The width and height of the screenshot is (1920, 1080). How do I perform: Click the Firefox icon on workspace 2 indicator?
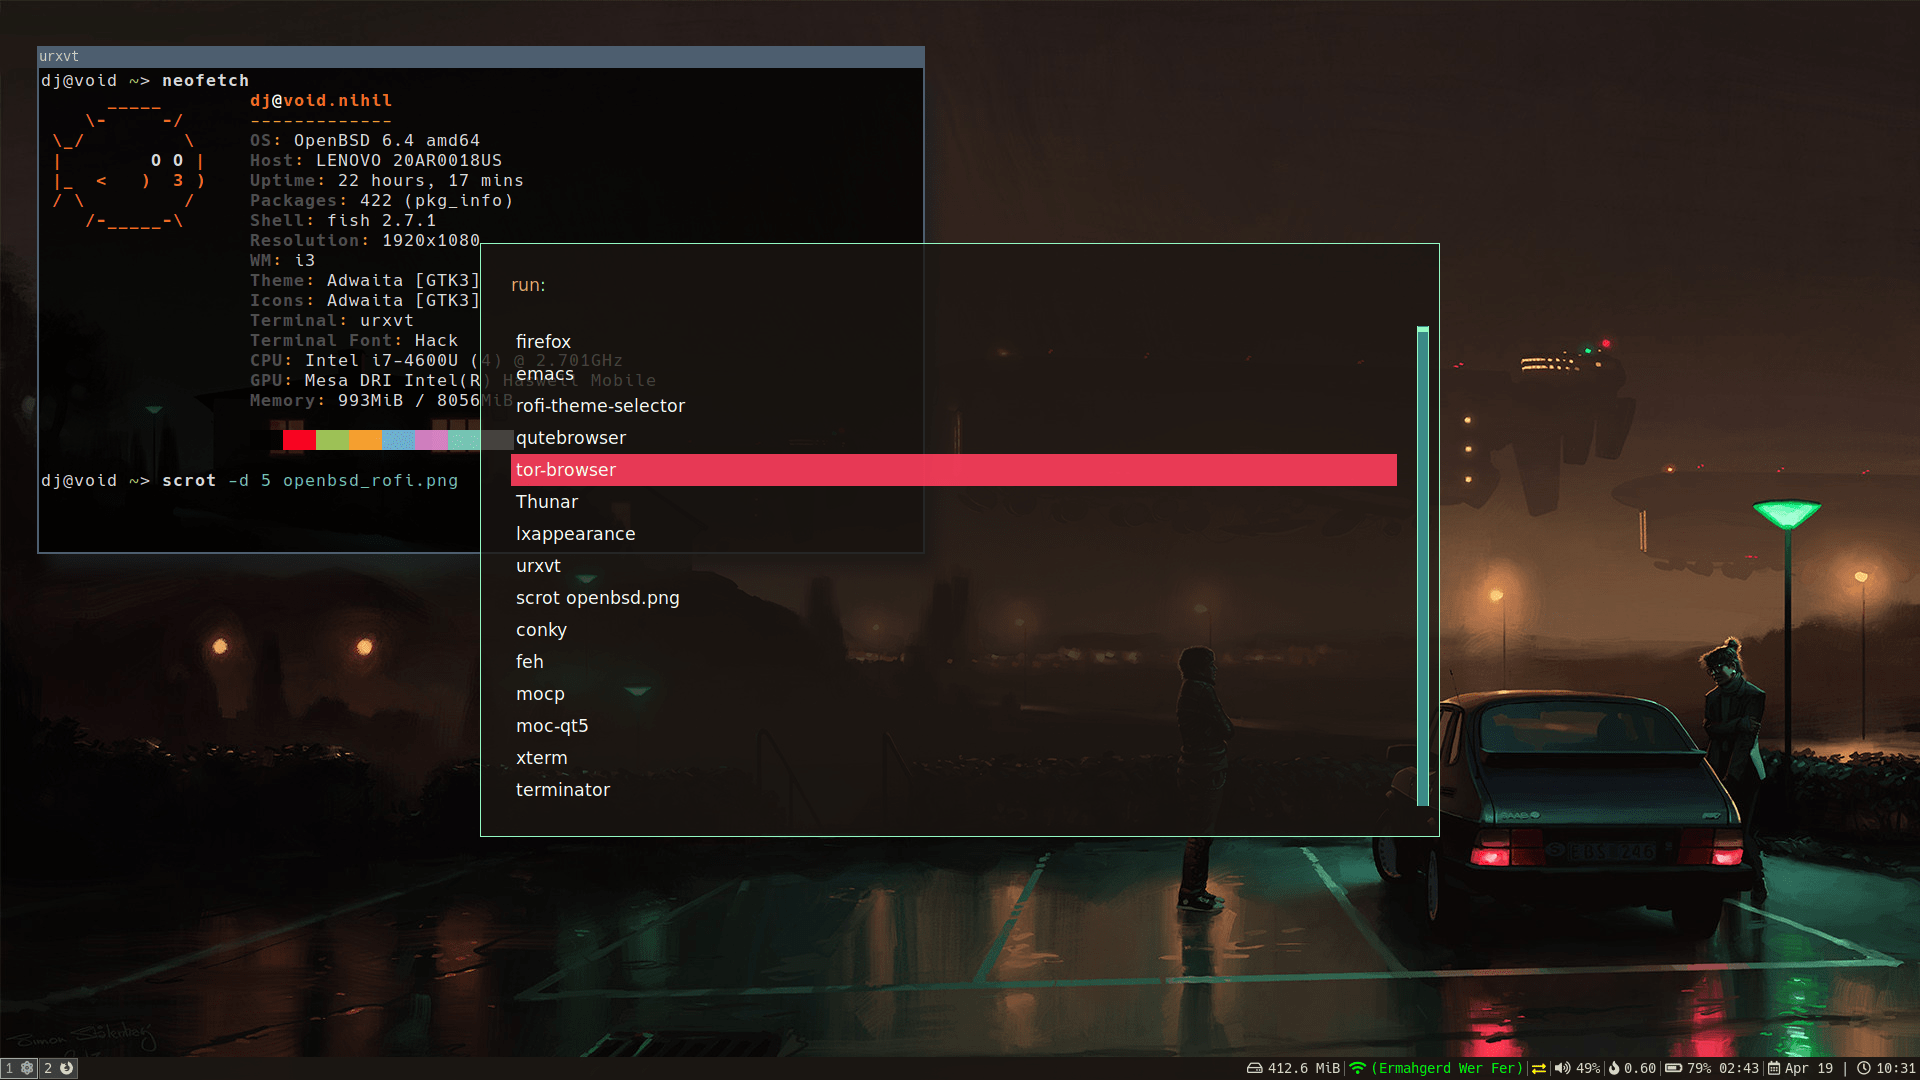click(x=66, y=1068)
